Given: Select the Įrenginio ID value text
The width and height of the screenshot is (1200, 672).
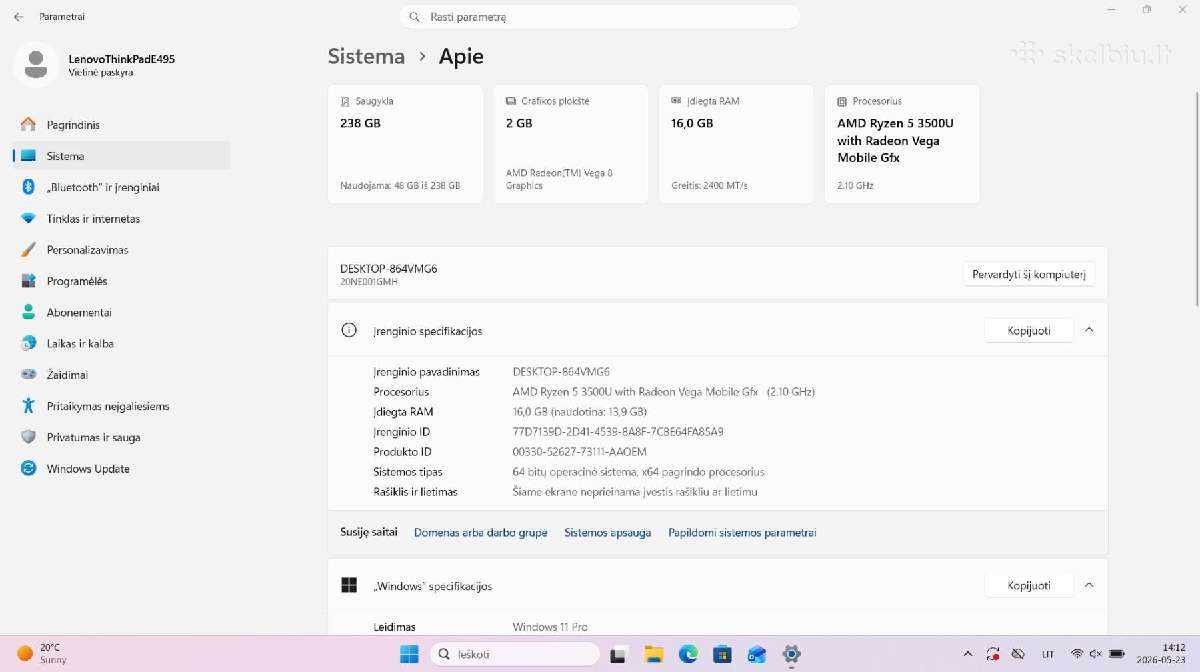Looking at the screenshot, I should [618, 432].
